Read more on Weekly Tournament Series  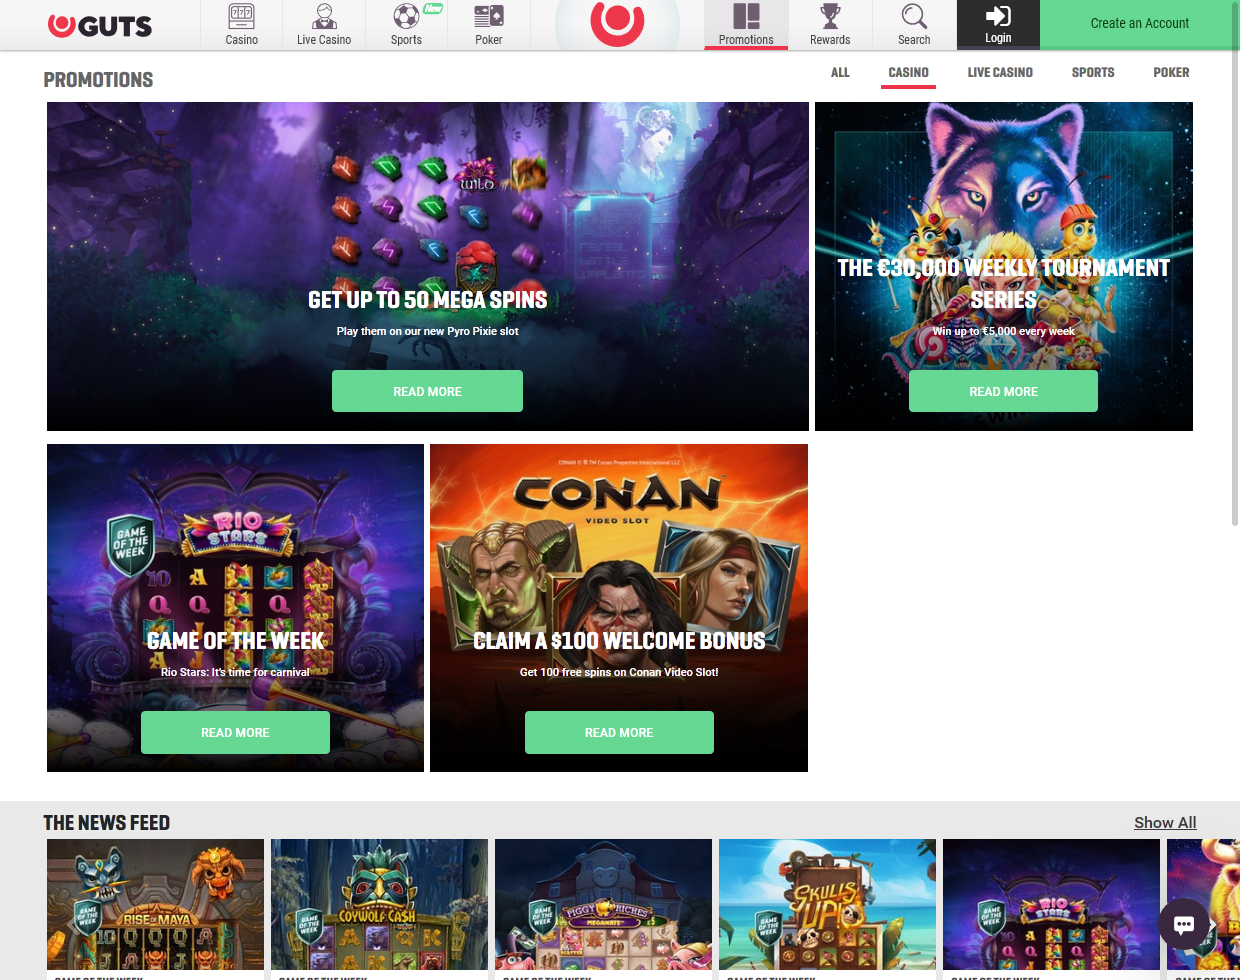coord(1003,391)
